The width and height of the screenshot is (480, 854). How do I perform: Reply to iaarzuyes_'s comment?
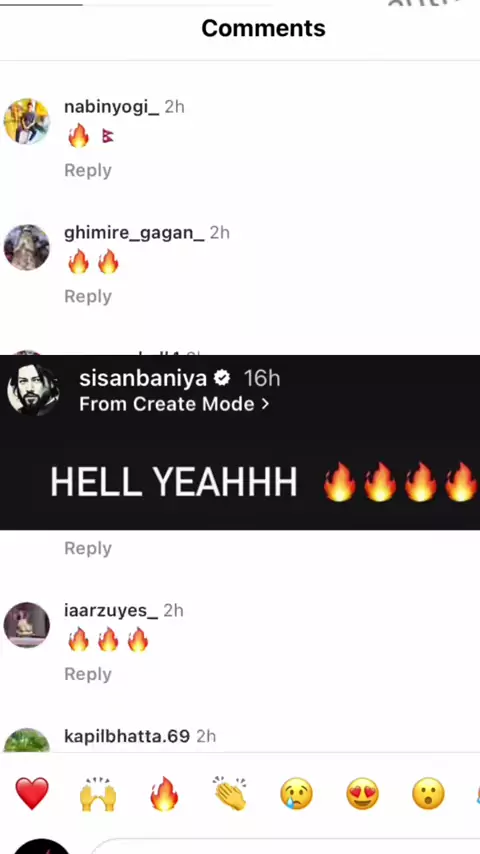tap(88, 674)
